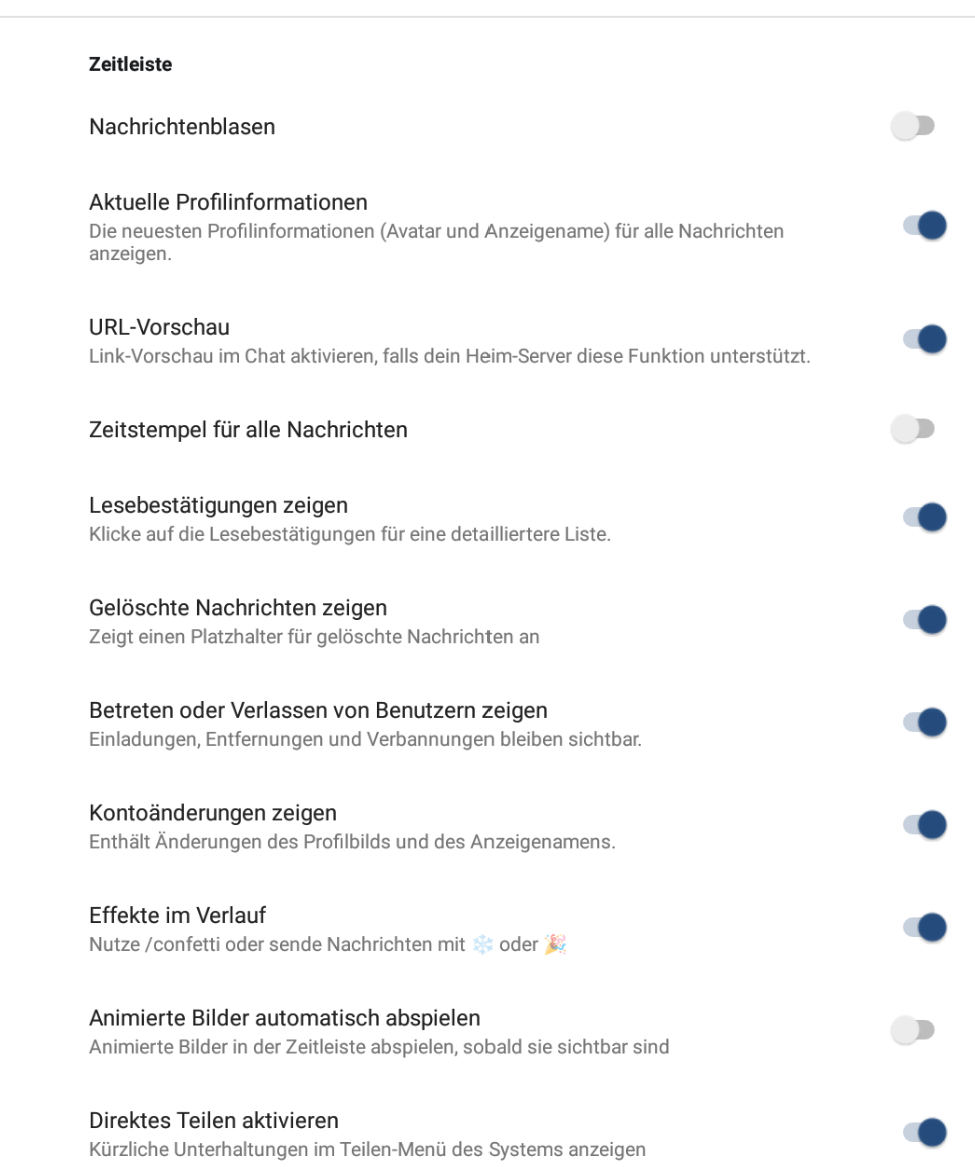Tap the Effekte im Verlauf label
This screenshot has width=975, height=1167.
177,915
